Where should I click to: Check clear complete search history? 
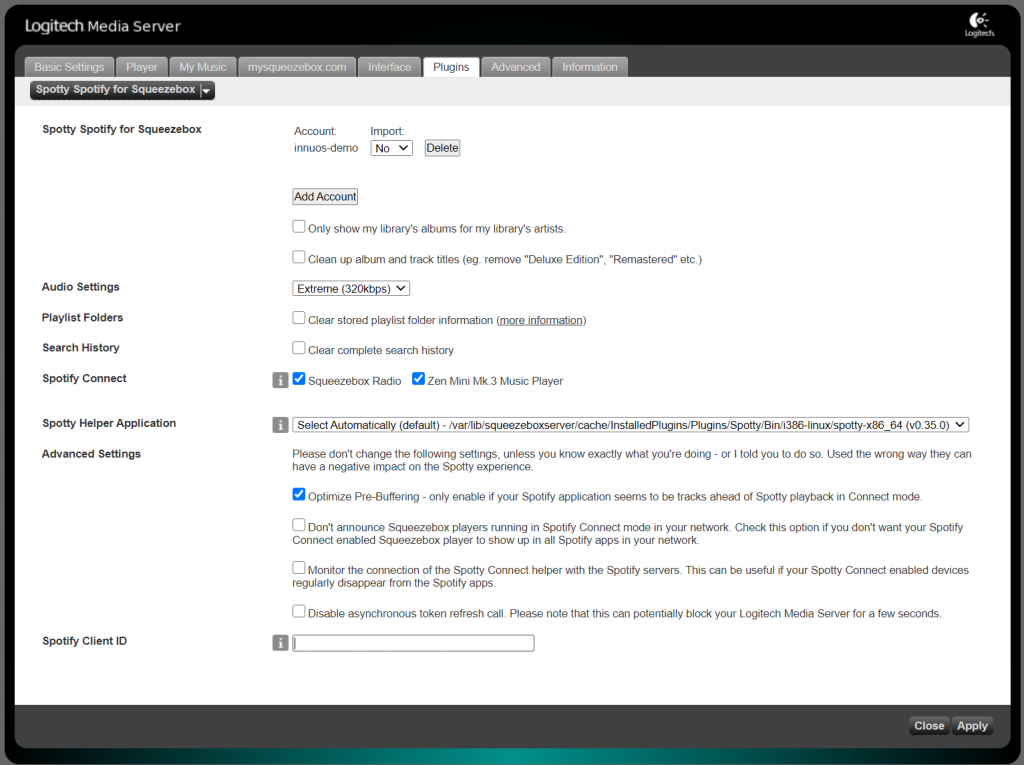[298, 348]
